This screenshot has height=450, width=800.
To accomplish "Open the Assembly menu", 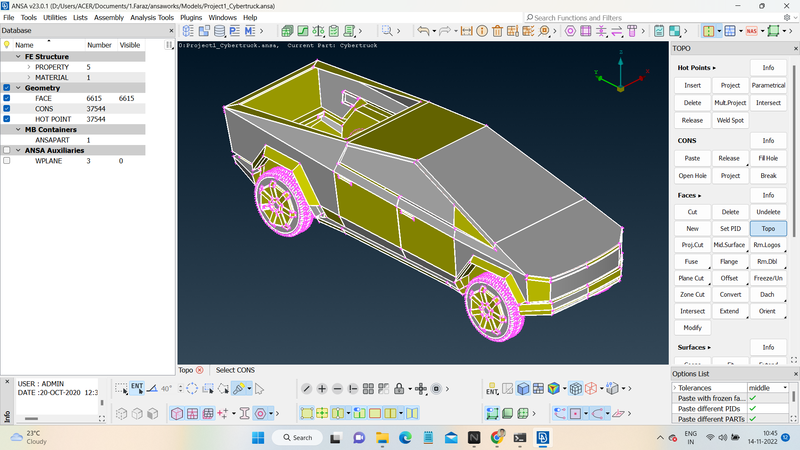I will 109,17.
